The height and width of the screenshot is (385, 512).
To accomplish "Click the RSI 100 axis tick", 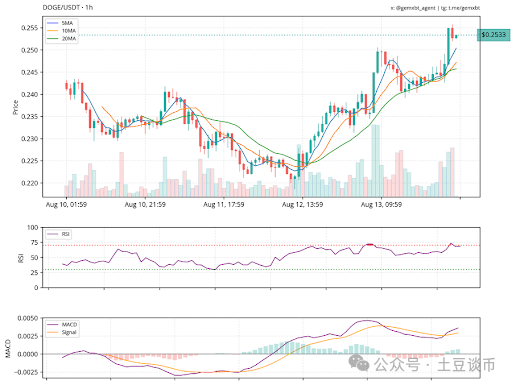I will tap(33, 228).
